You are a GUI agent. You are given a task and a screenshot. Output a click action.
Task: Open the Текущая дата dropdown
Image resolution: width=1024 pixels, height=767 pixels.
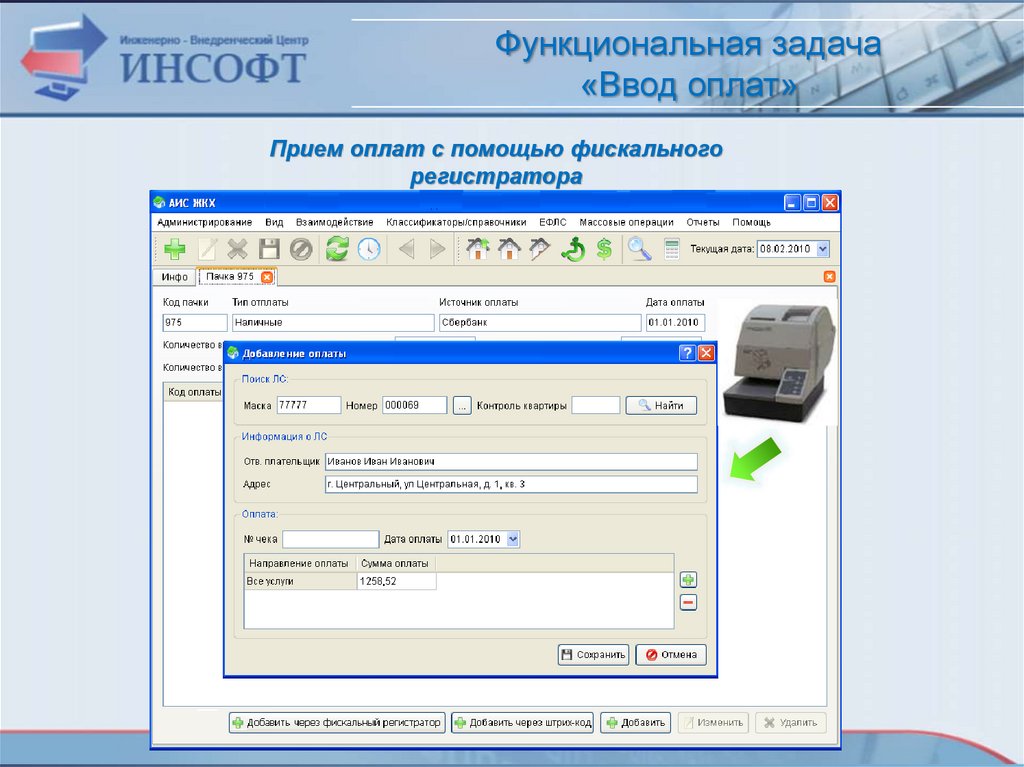coord(823,249)
